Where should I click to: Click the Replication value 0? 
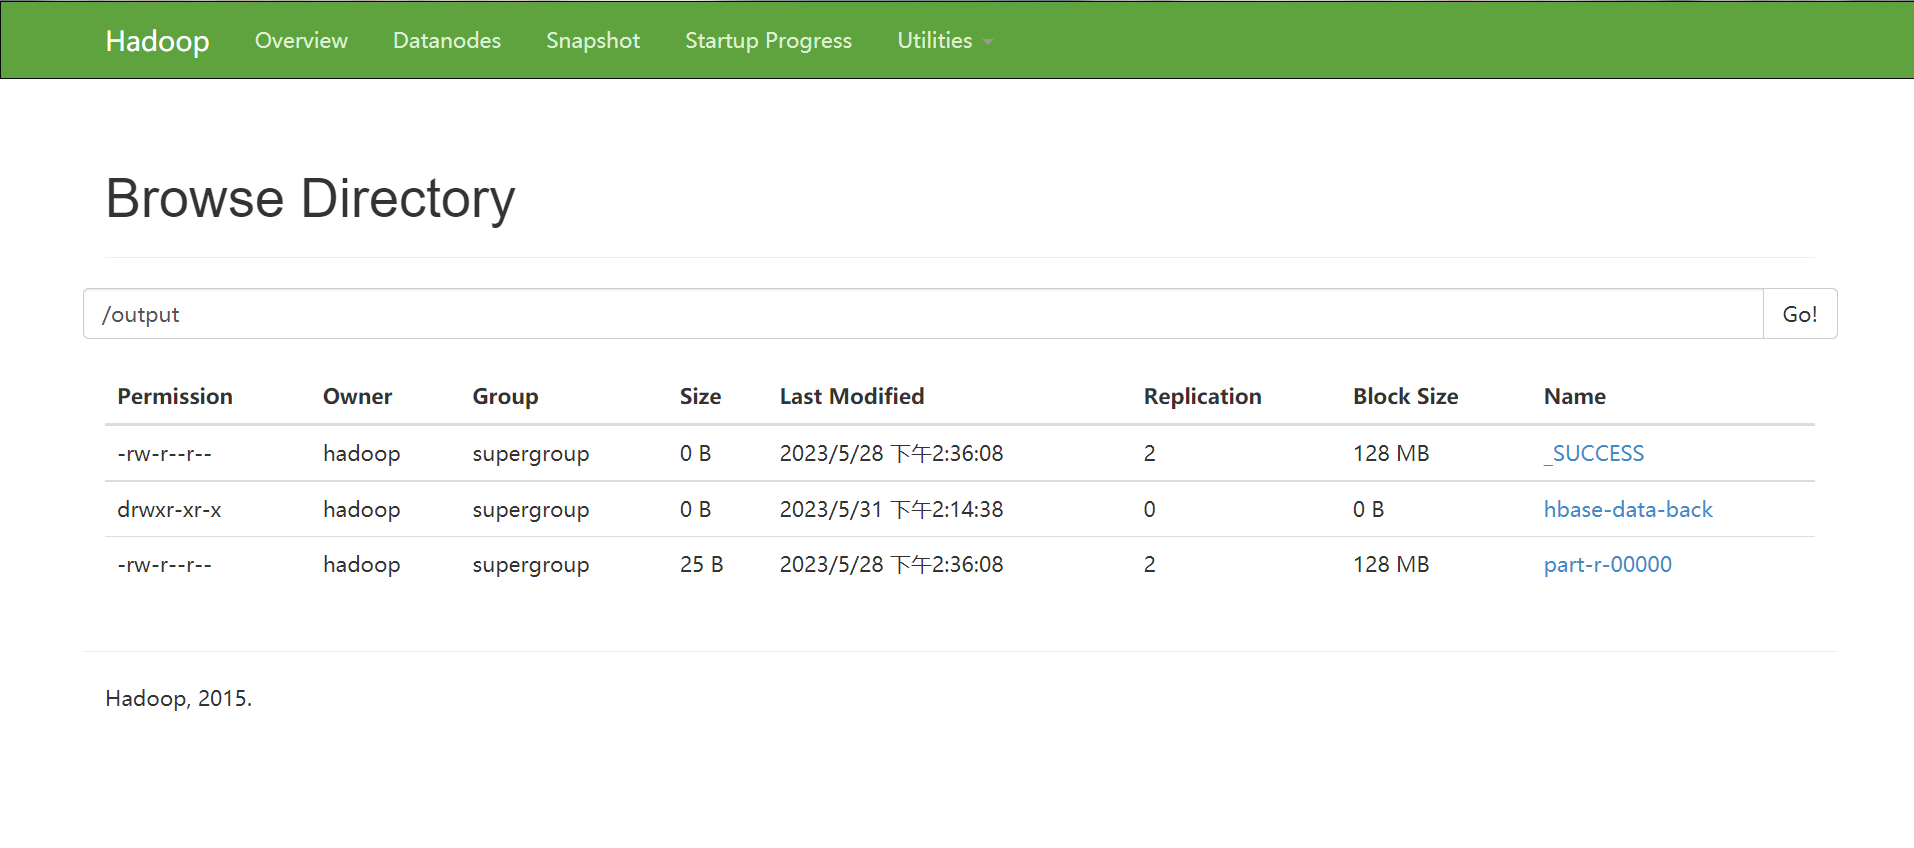1150,509
